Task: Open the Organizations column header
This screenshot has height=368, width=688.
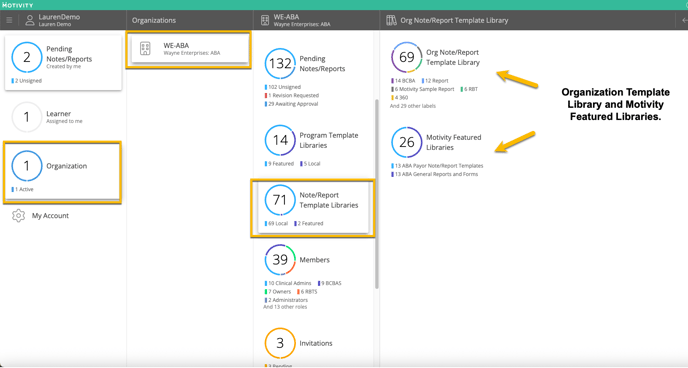Action: (154, 20)
